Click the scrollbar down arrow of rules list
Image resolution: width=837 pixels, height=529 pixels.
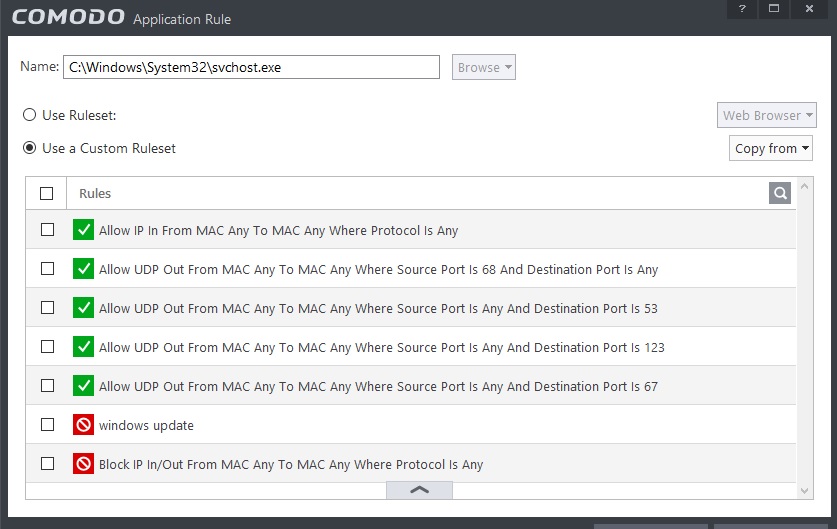(x=804, y=491)
